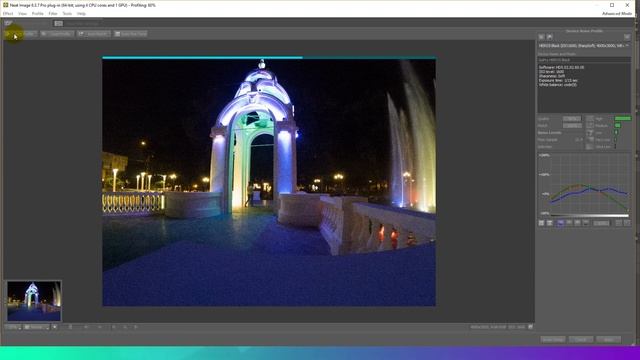
Task: Toggle the Ultra Low noise level icon
Action: (x=590, y=147)
